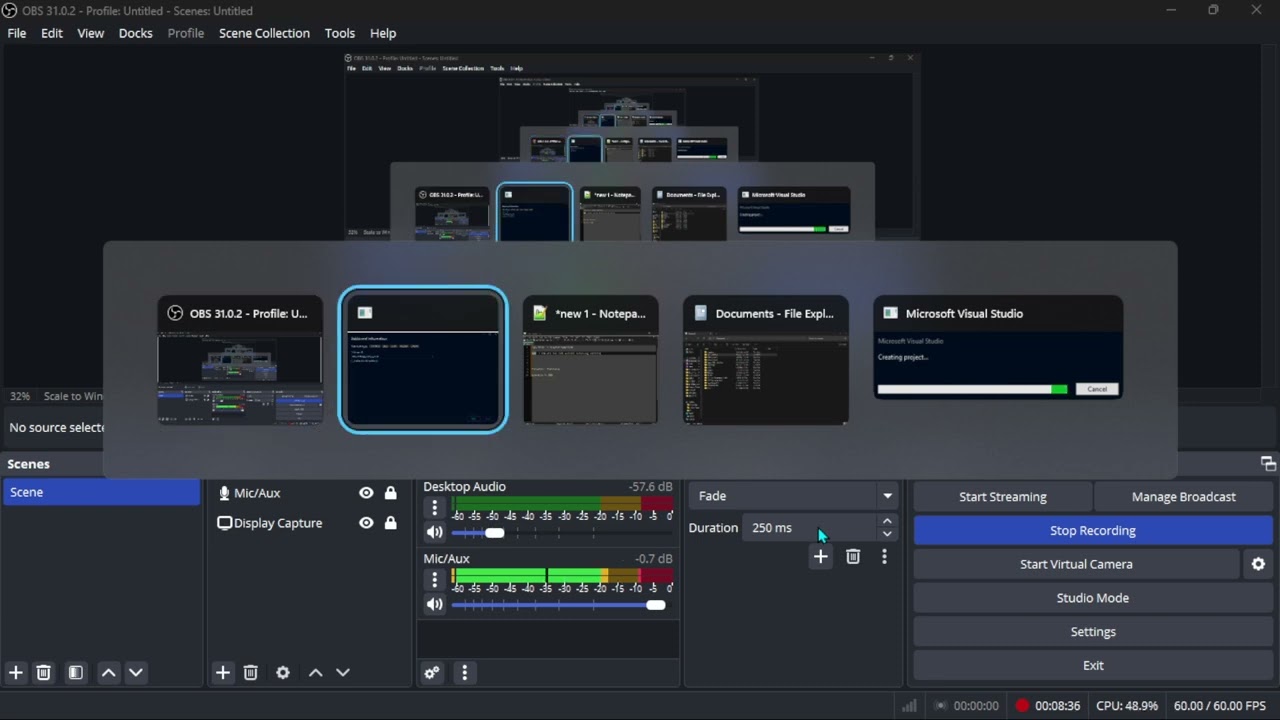This screenshot has height=720, width=1280.
Task: Click the Studio Mode button
Action: pyautogui.click(x=1092, y=598)
